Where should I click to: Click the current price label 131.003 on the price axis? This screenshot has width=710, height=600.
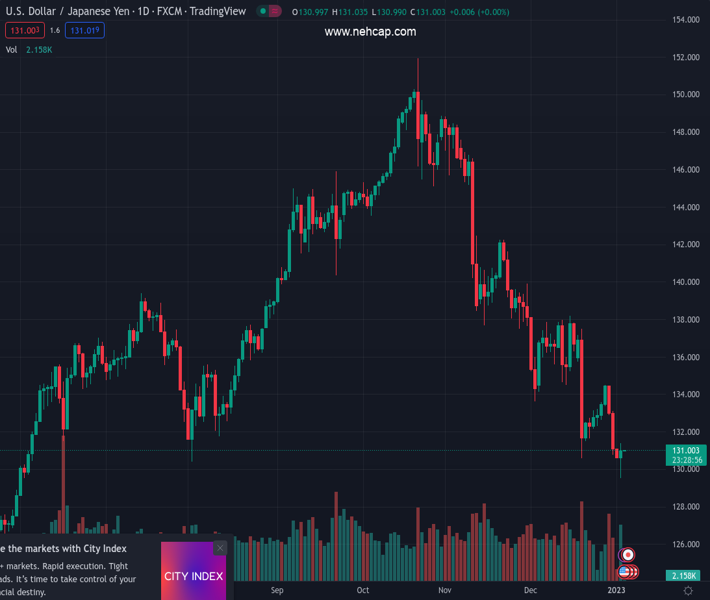684,451
